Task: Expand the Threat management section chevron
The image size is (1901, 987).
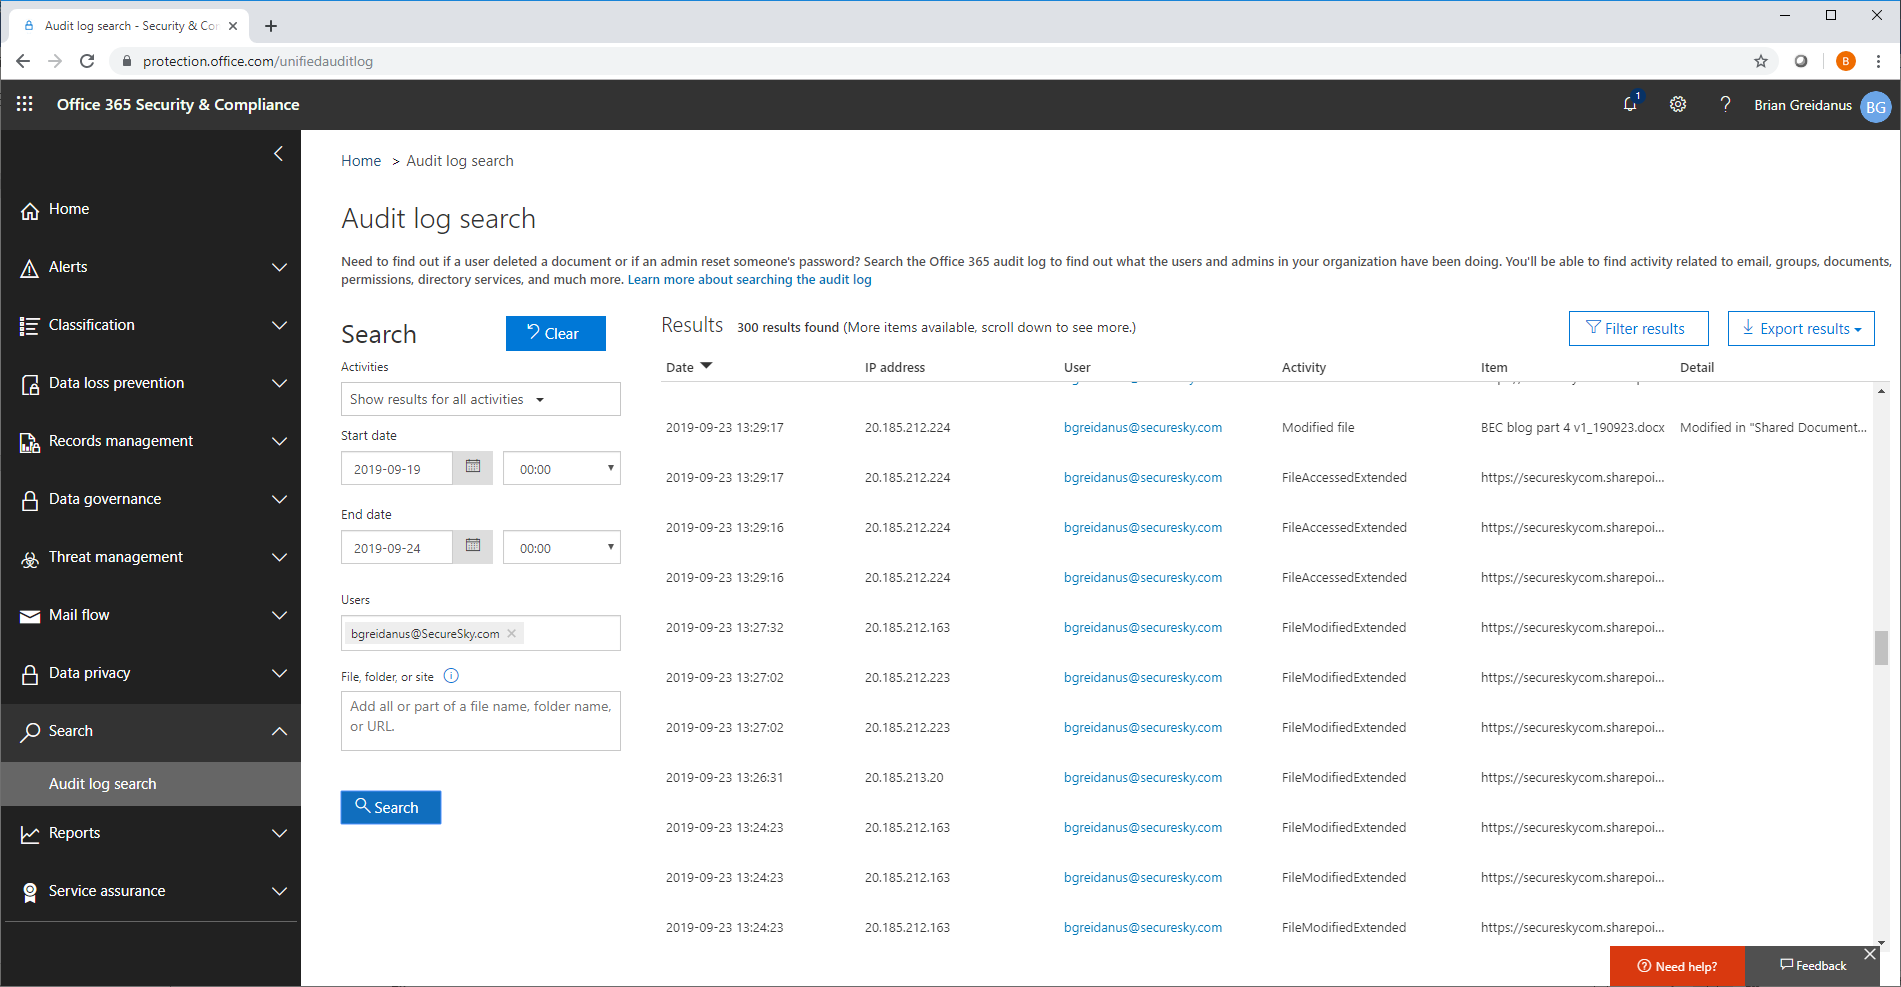Action: click(280, 557)
